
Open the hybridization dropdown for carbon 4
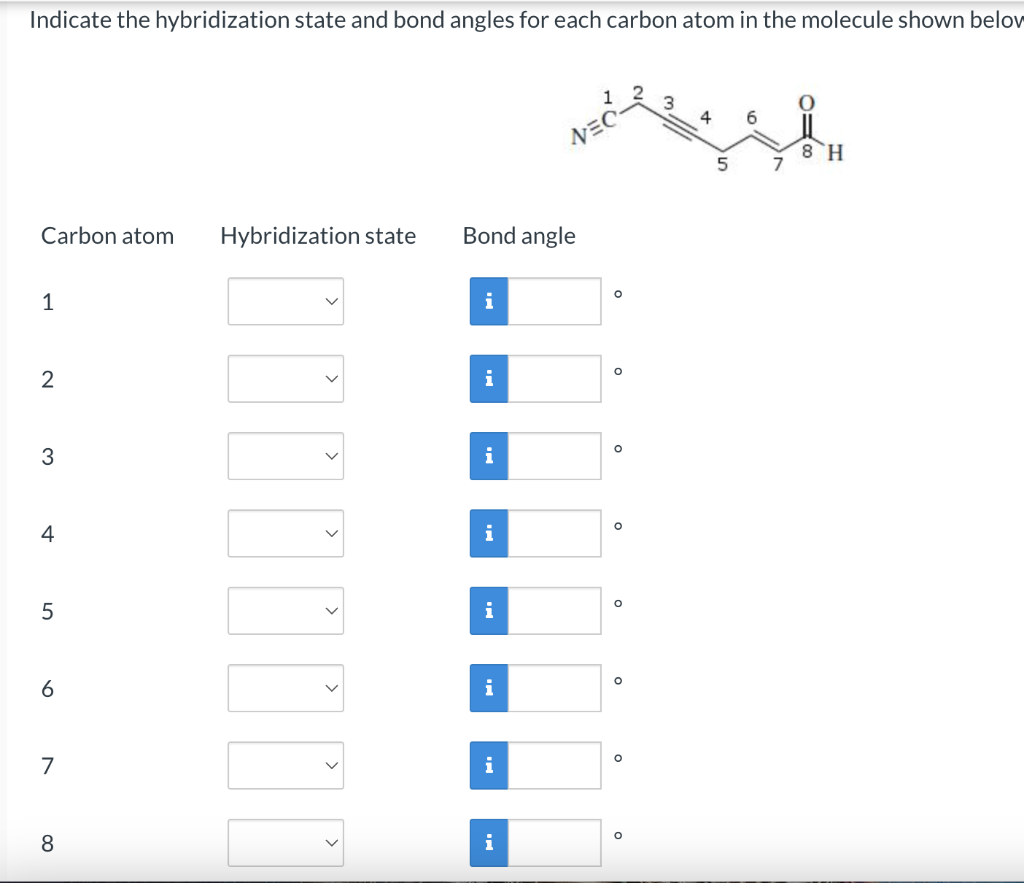[285, 533]
